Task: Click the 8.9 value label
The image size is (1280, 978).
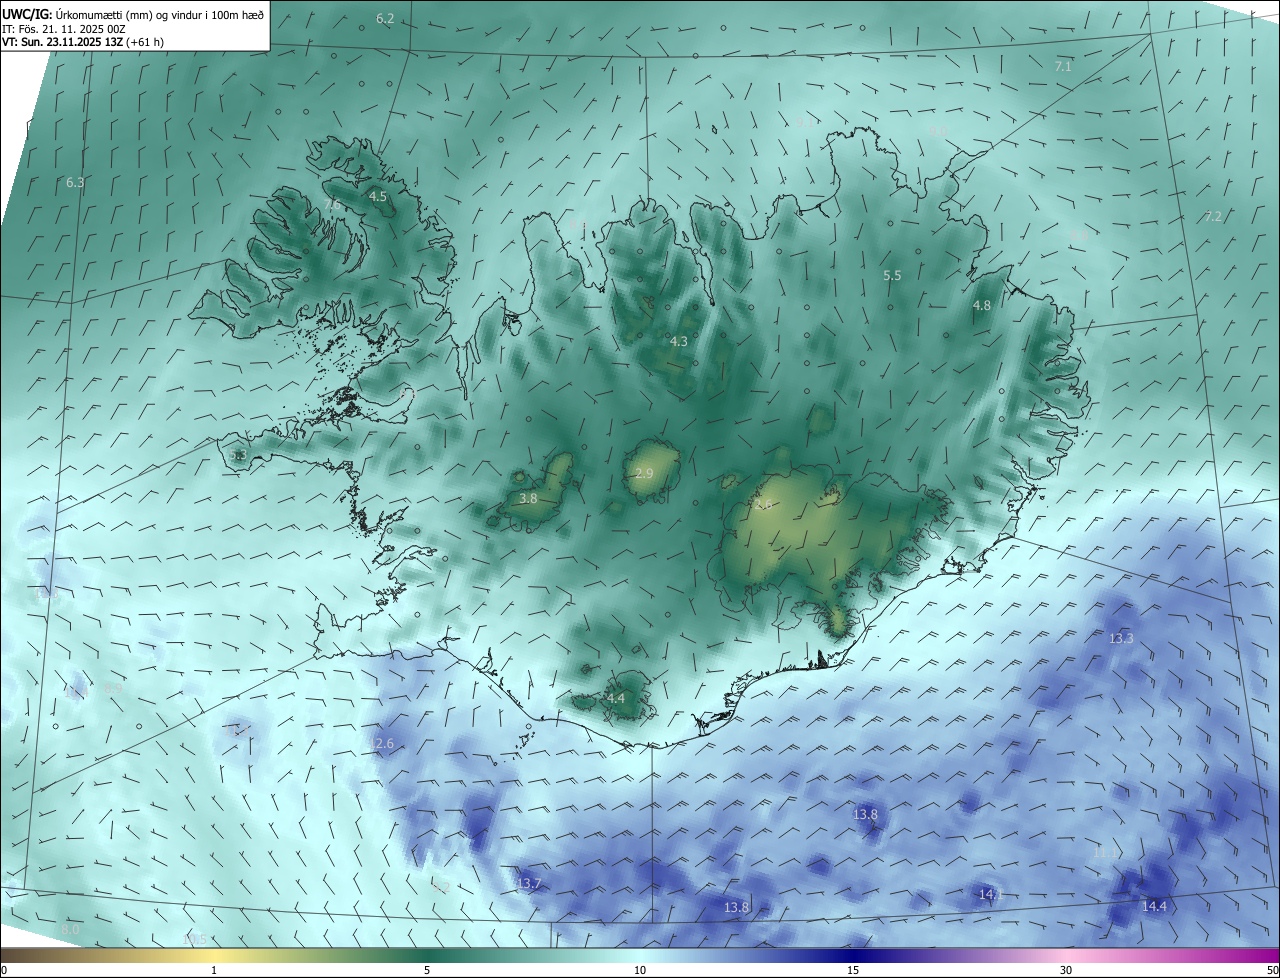Action: point(112,688)
